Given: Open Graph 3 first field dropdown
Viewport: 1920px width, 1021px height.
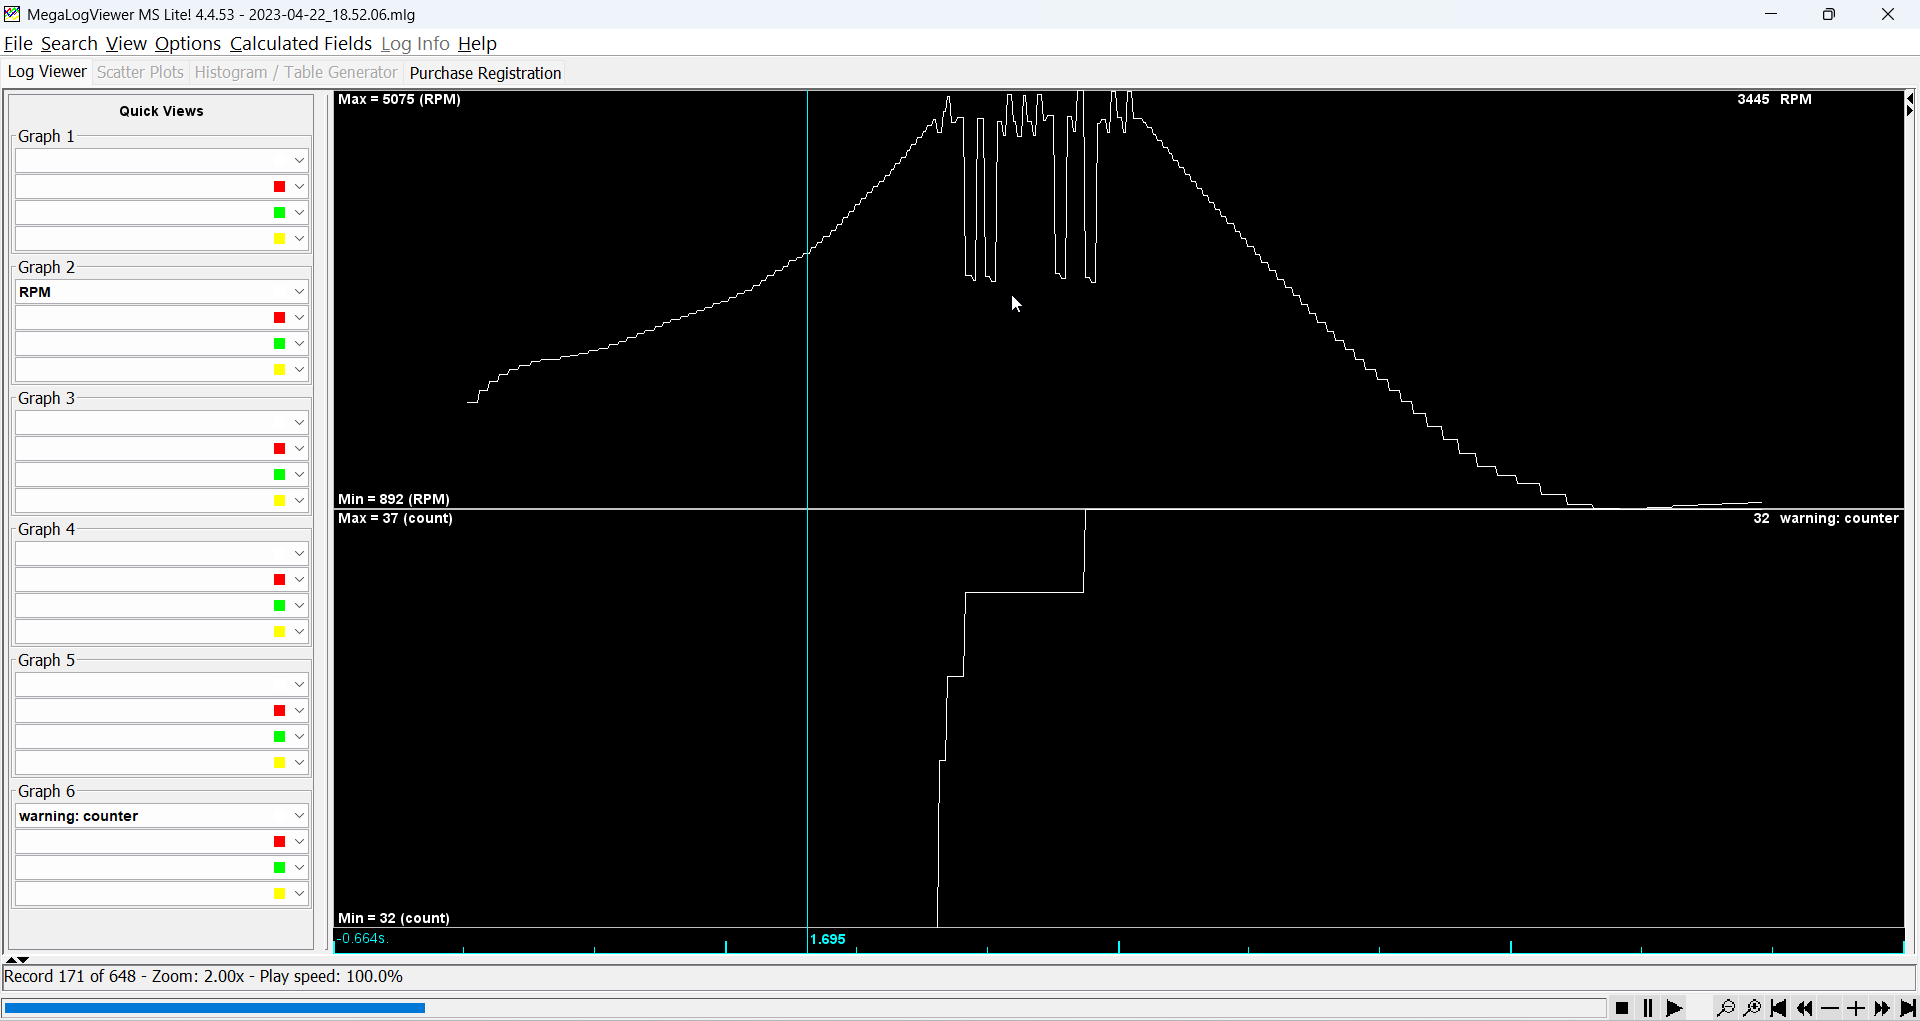Looking at the screenshot, I should point(162,422).
